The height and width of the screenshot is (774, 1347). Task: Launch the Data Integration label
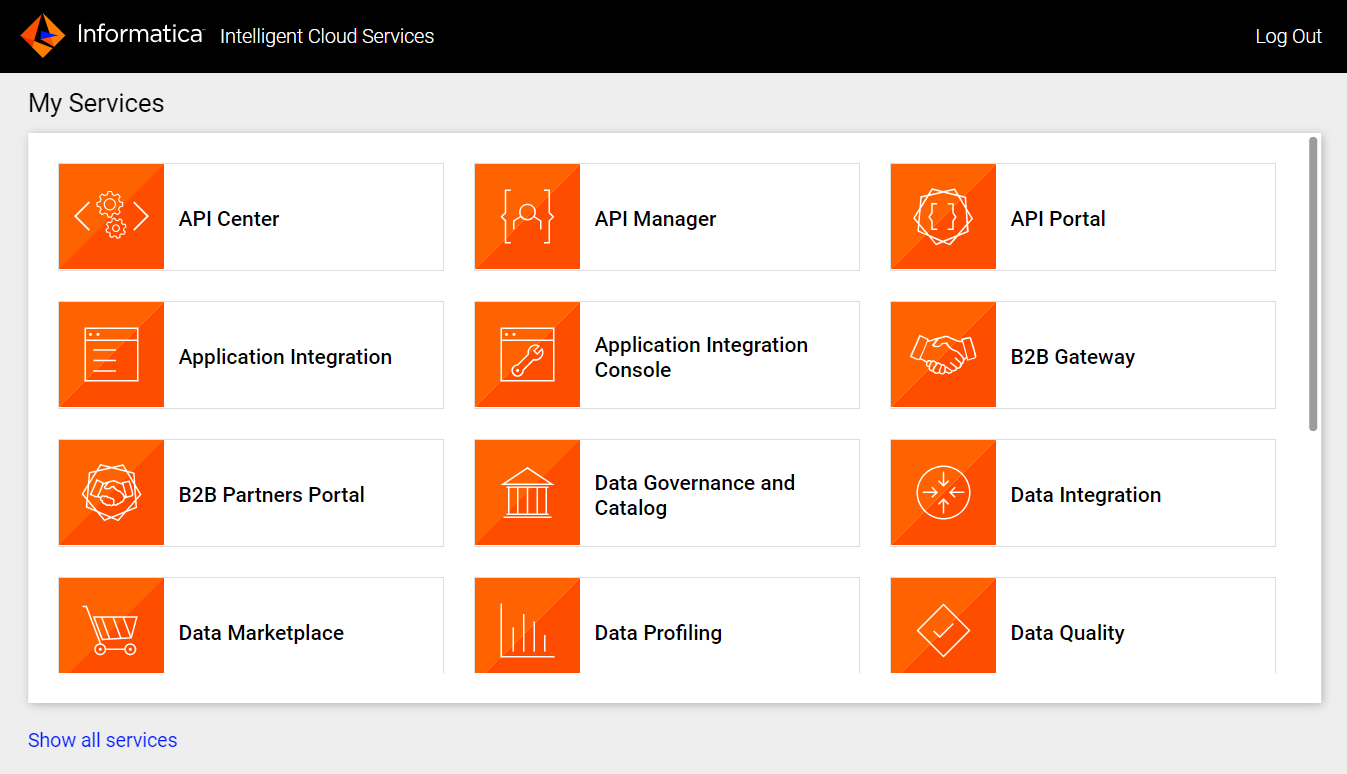pyautogui.click(x=1086, y=495)
